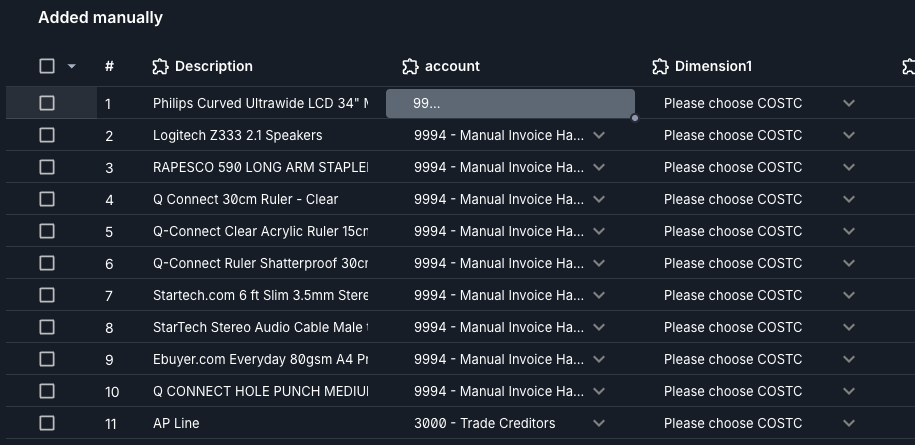
Task: Open the header checkbox selection arrow
Action: click(71, 67)
